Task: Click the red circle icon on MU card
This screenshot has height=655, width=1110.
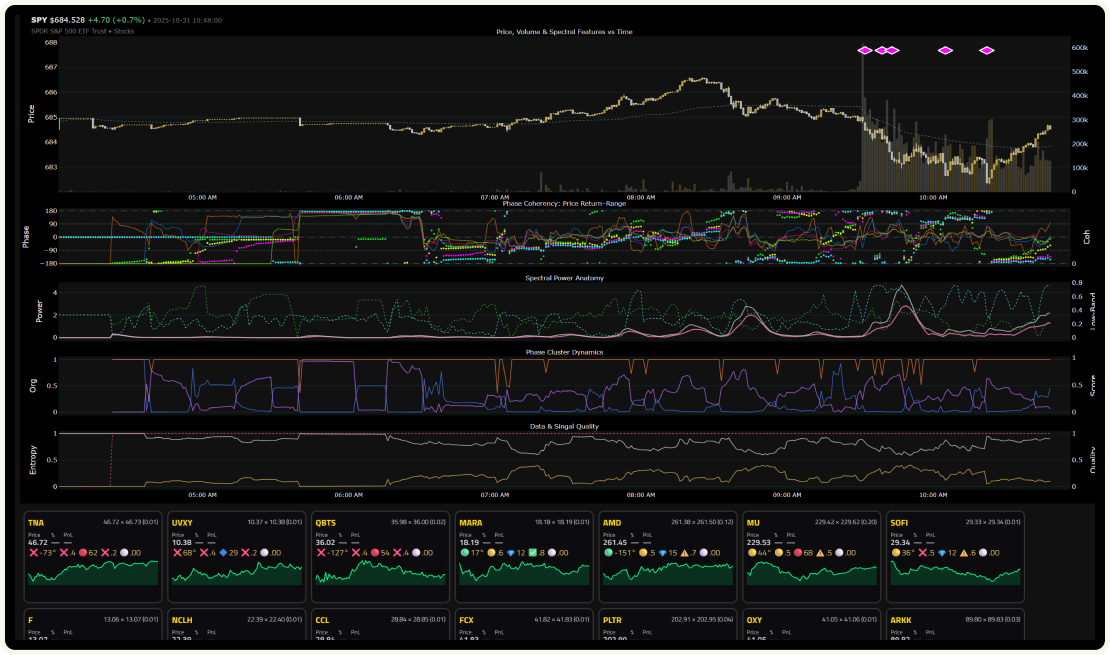Action: pos(797,553)
